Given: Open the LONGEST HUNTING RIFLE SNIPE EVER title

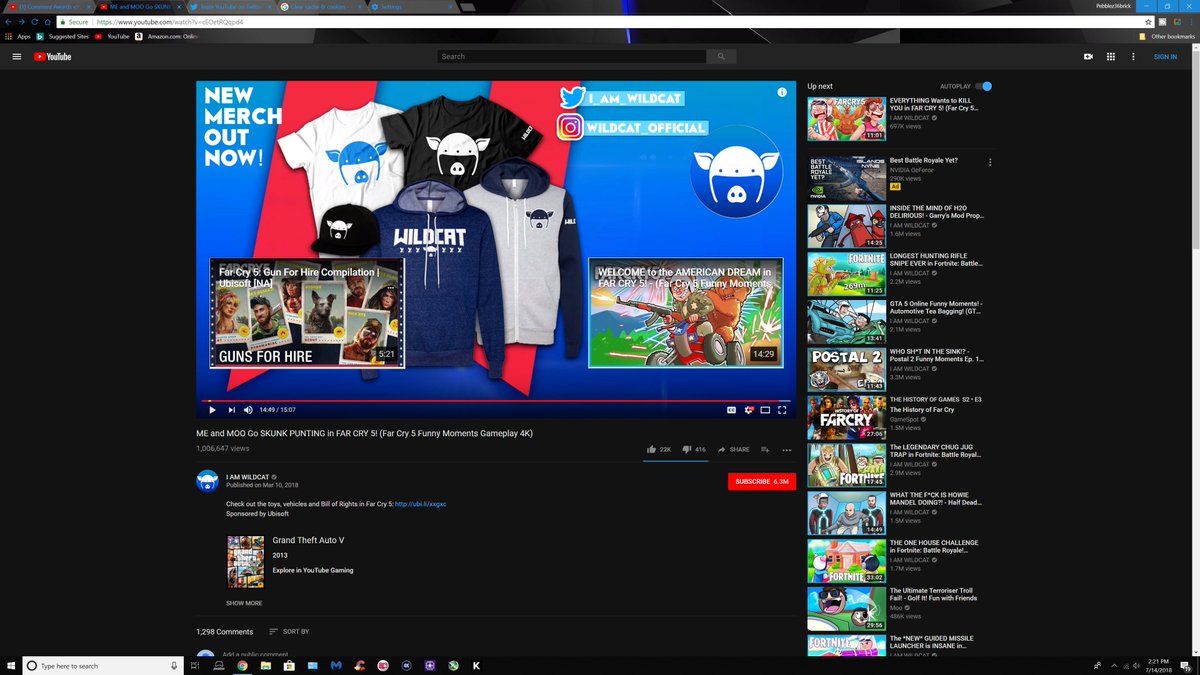Looking at the screenshot, I should click(934, 260).
